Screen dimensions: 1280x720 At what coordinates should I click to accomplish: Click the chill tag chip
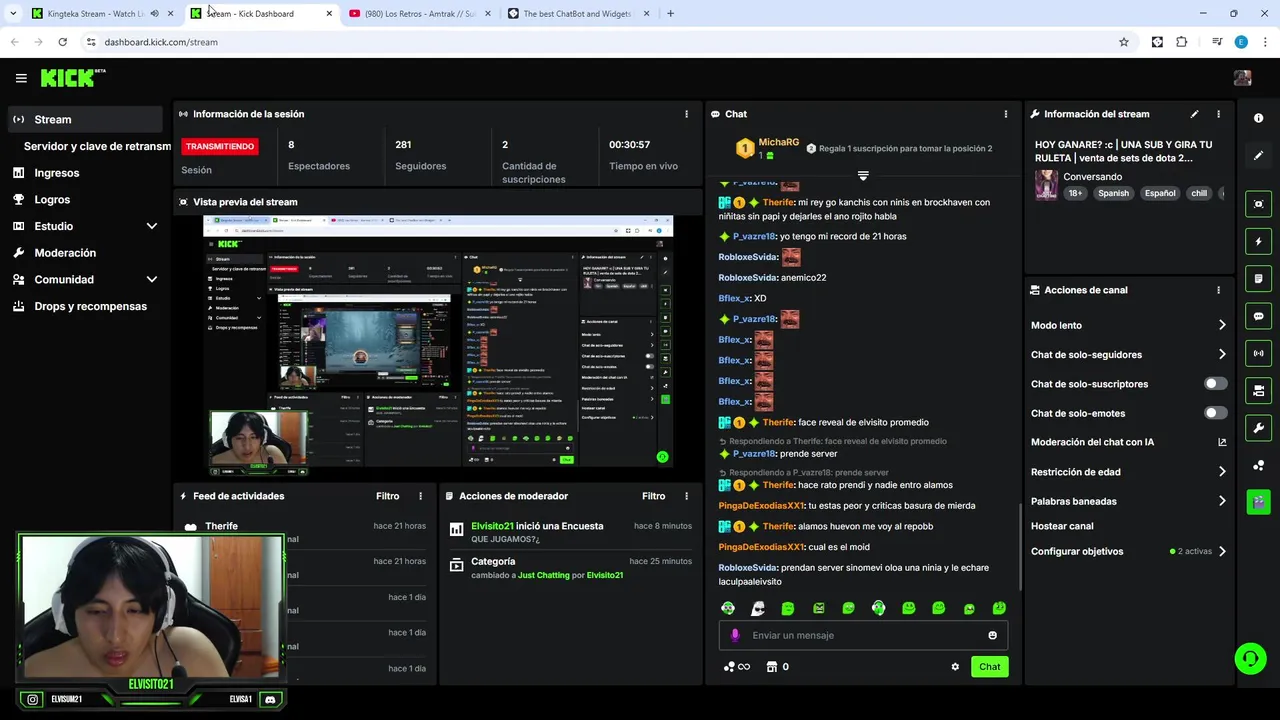pyautogui.click(x=1199, y=193)
